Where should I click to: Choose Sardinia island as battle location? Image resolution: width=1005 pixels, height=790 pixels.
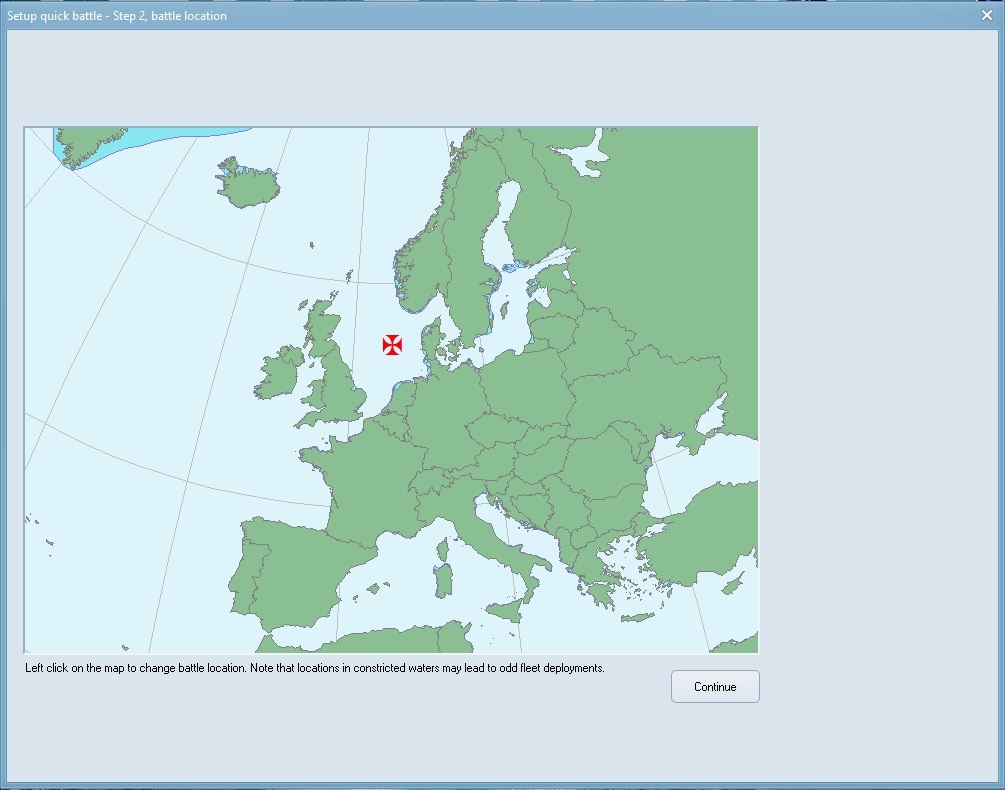click(442, 581)
